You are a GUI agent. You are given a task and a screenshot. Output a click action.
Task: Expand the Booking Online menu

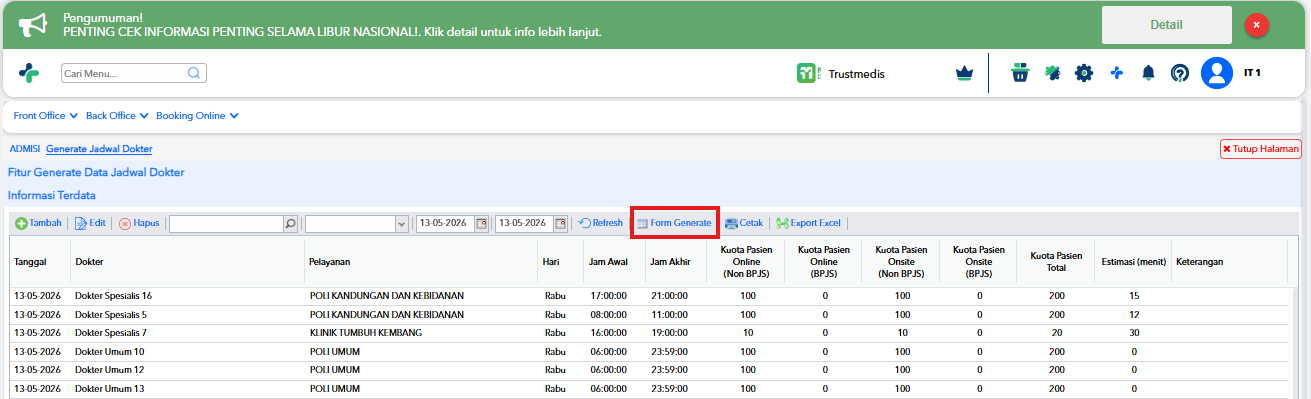(197, 116)
